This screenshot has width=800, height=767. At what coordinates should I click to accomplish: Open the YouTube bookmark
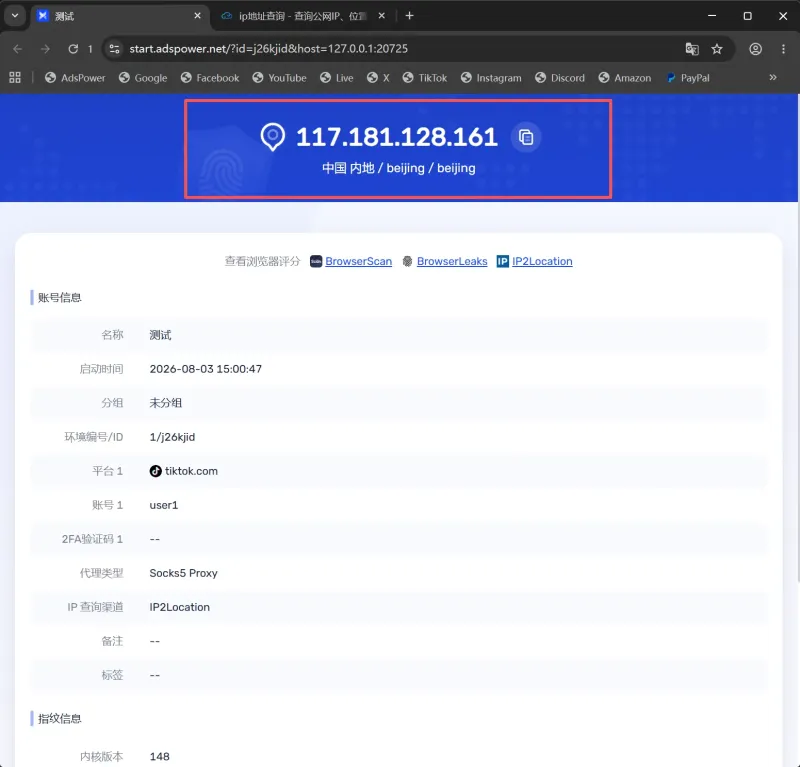tap(279, 78)
